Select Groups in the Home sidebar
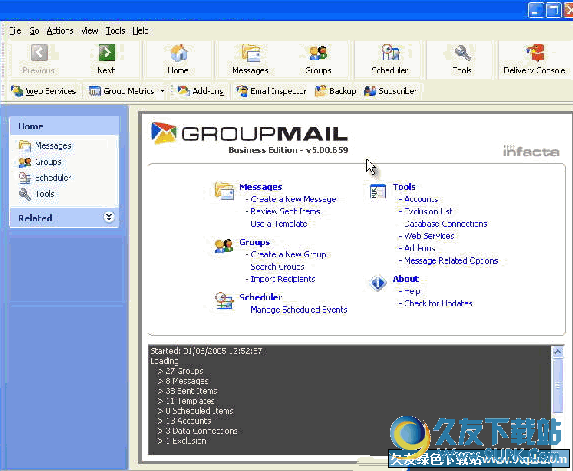The image size is (573, 471). (x=40, y=162)
